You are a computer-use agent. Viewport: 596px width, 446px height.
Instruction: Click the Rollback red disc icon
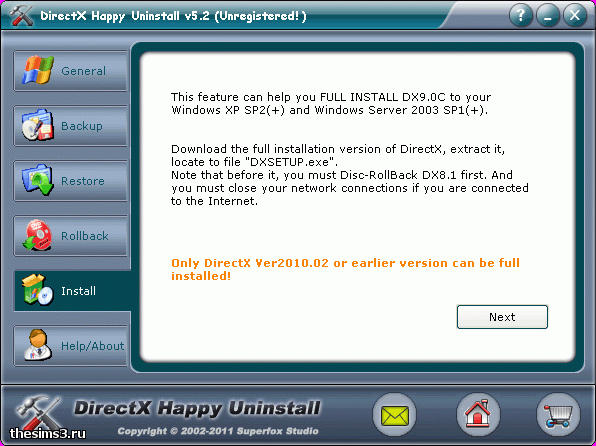click(37, 235)
